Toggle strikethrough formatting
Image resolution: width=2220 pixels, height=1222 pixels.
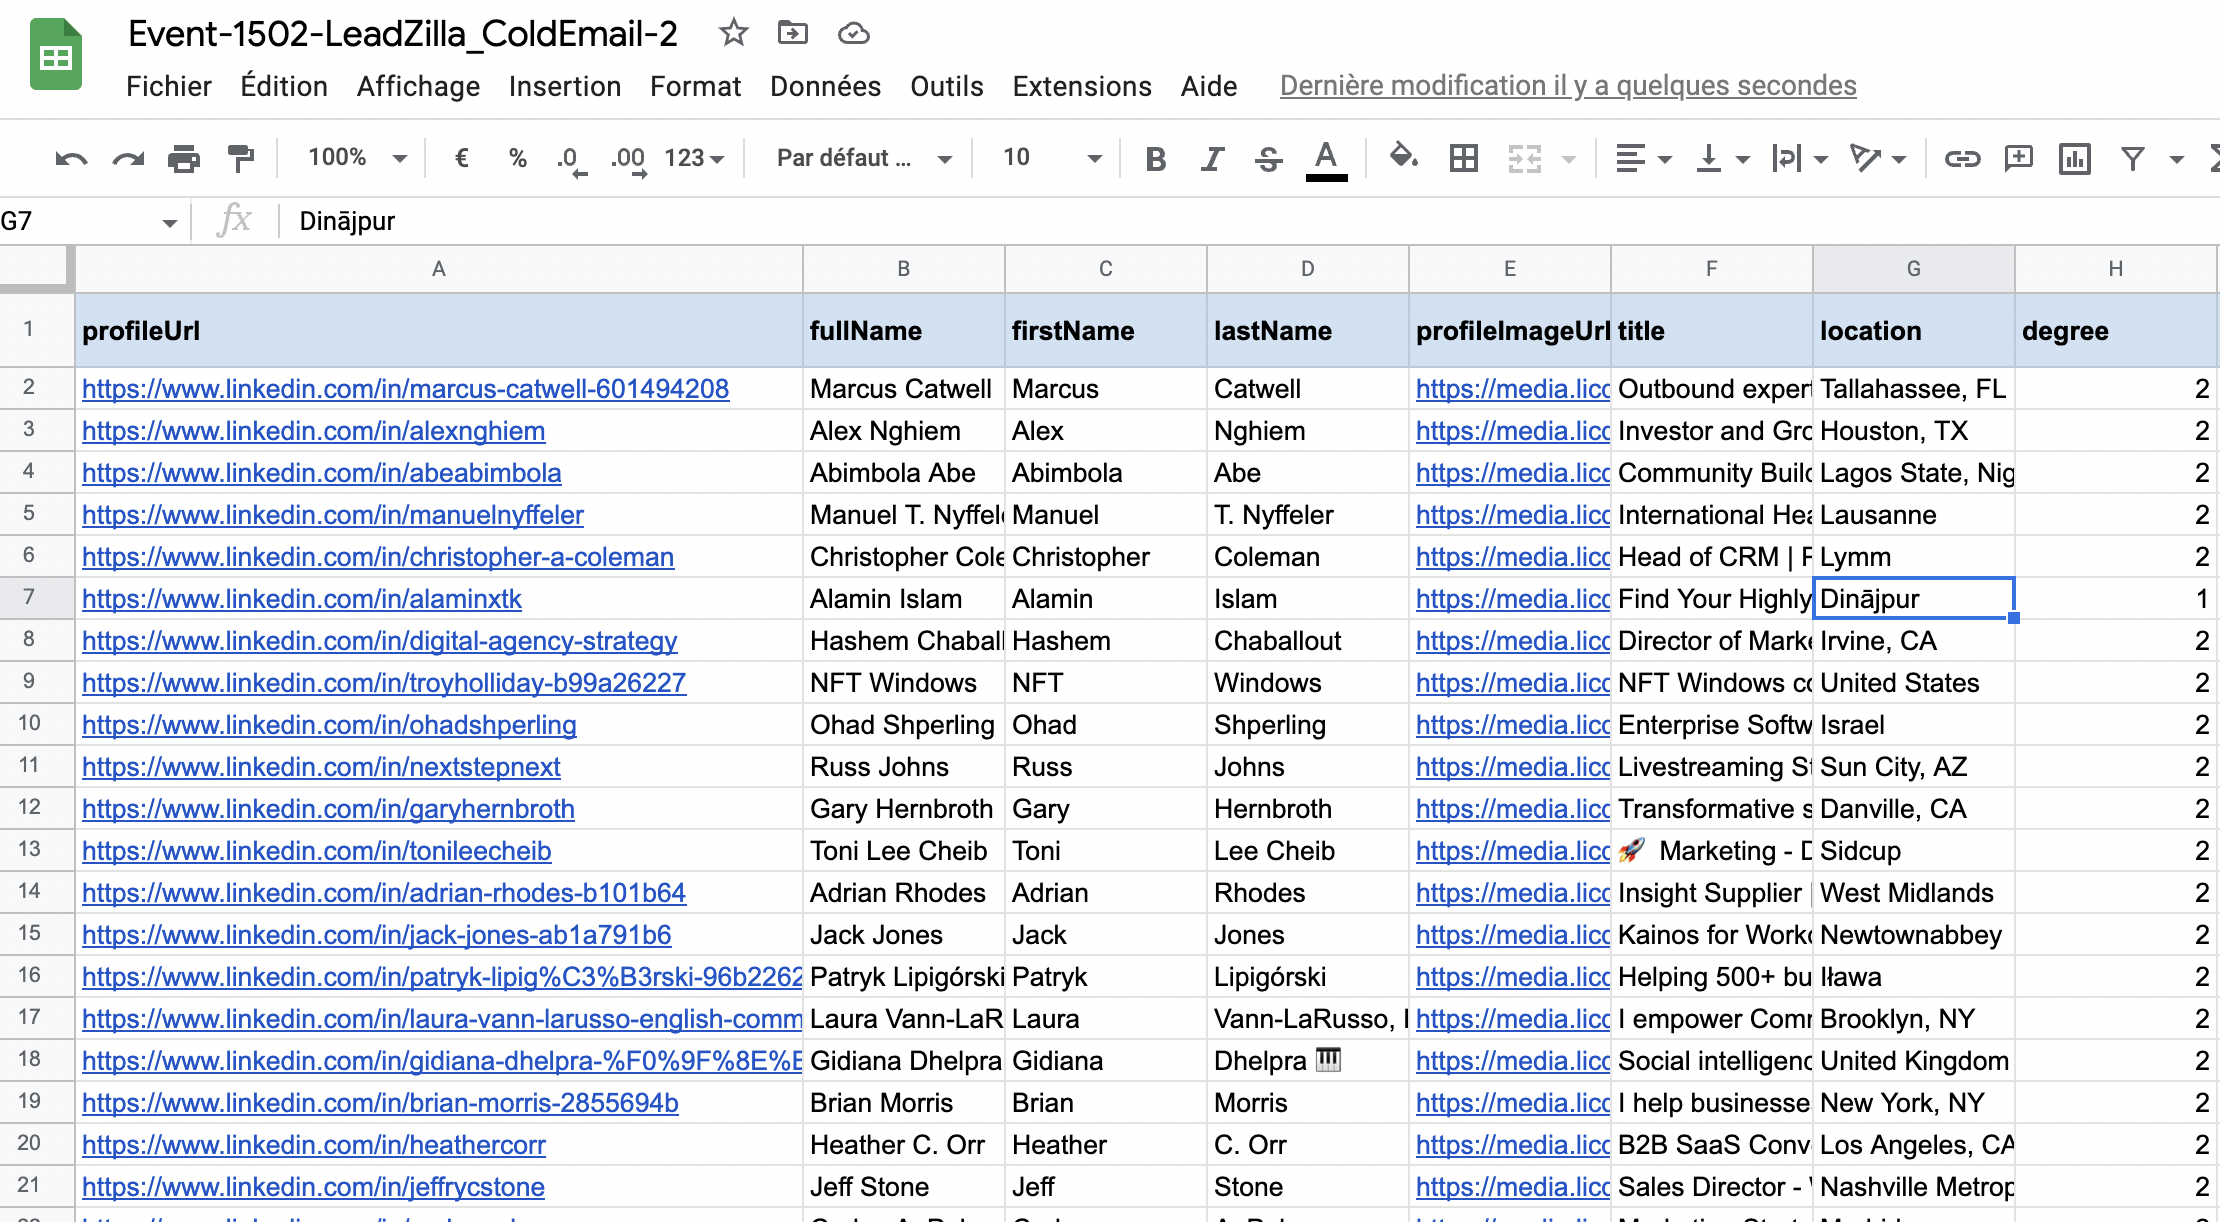pyautogui.click(x=1268, y=158)
